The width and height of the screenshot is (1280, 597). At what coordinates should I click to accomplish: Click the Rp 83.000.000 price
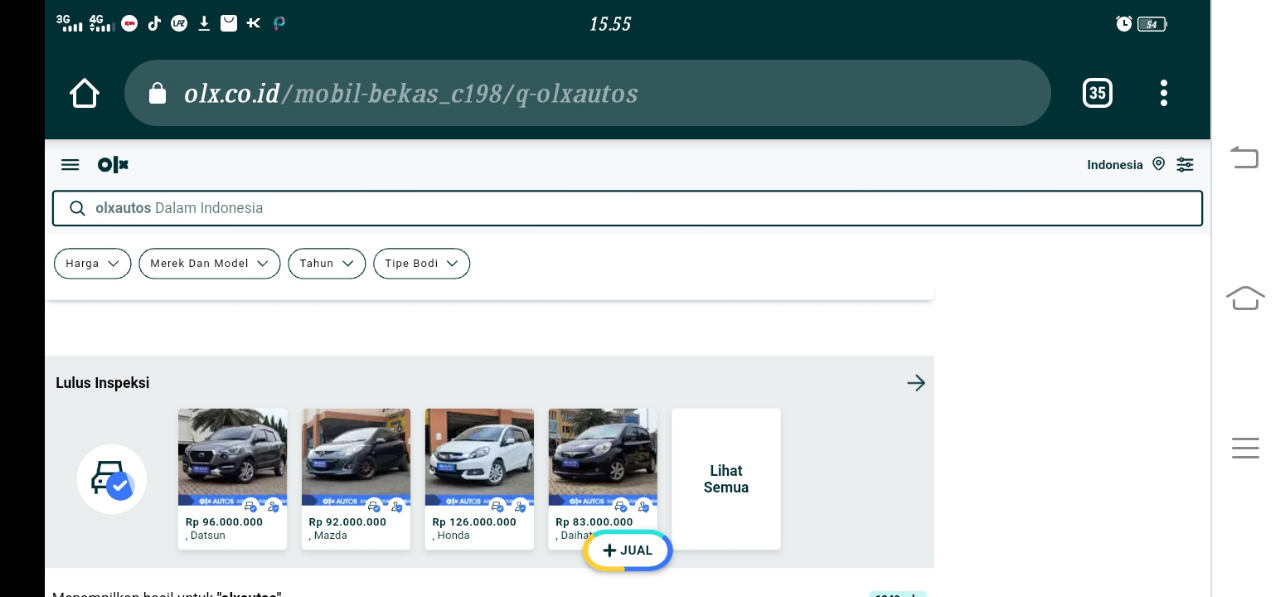click(594, 522)
